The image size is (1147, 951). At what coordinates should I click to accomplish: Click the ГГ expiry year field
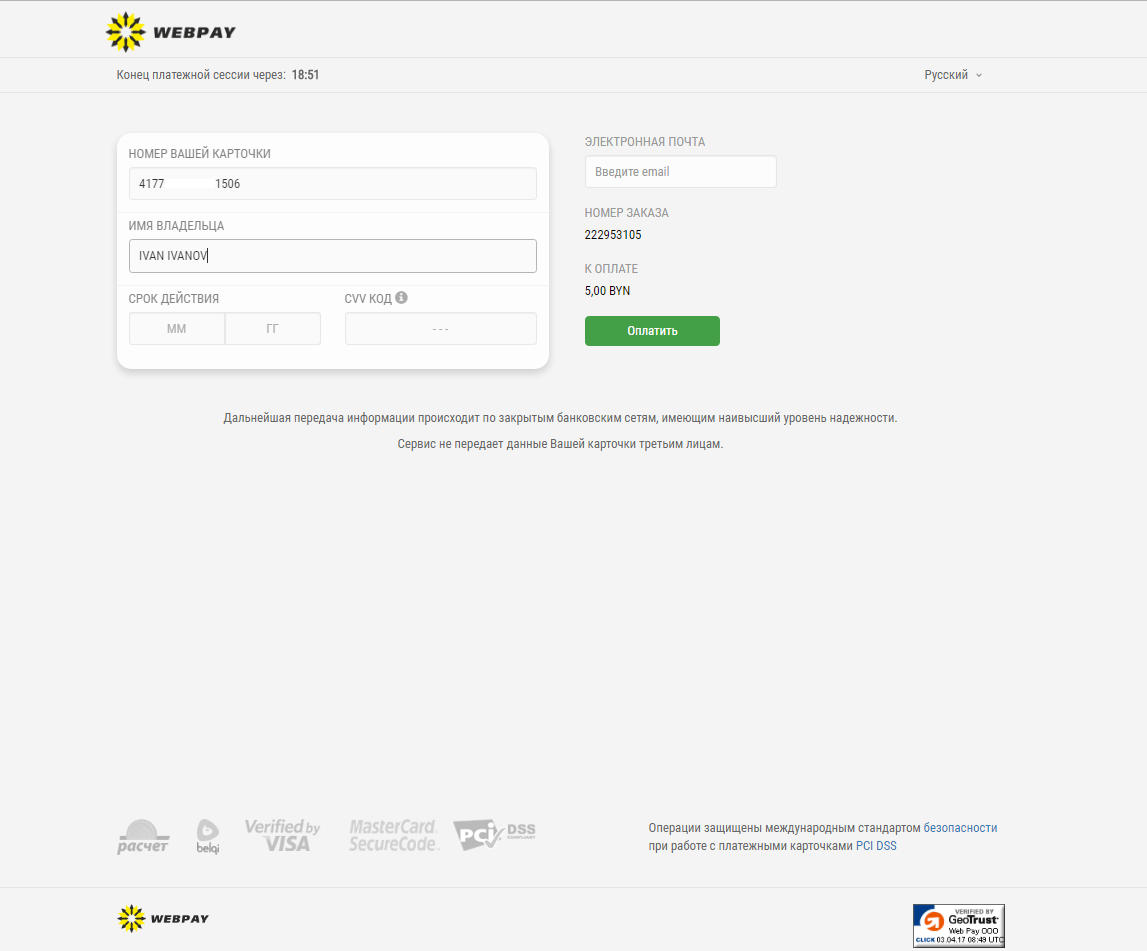[273, 328]
